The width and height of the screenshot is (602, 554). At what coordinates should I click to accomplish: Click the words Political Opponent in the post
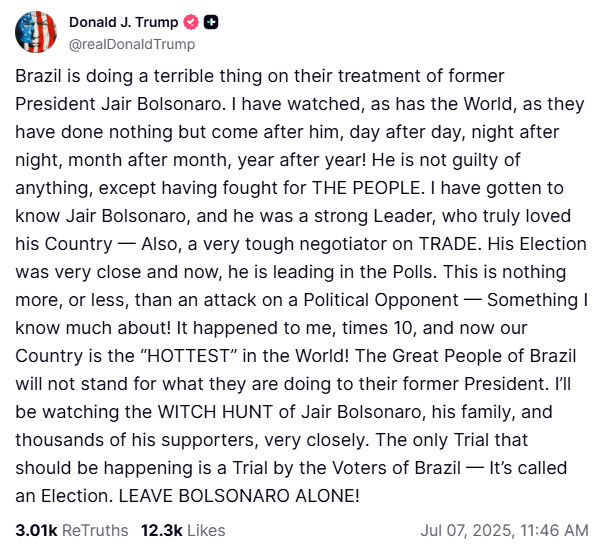[x=381, y=300]
